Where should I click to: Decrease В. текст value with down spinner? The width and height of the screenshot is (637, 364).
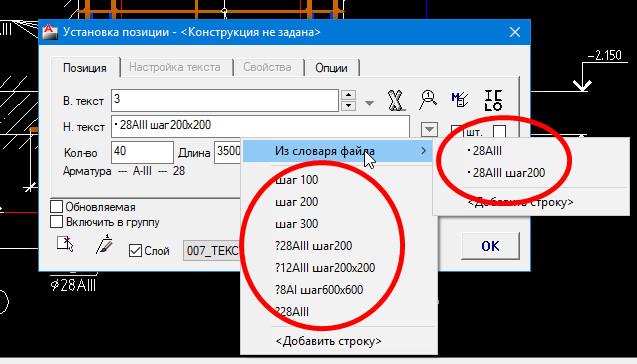[349, 106]
